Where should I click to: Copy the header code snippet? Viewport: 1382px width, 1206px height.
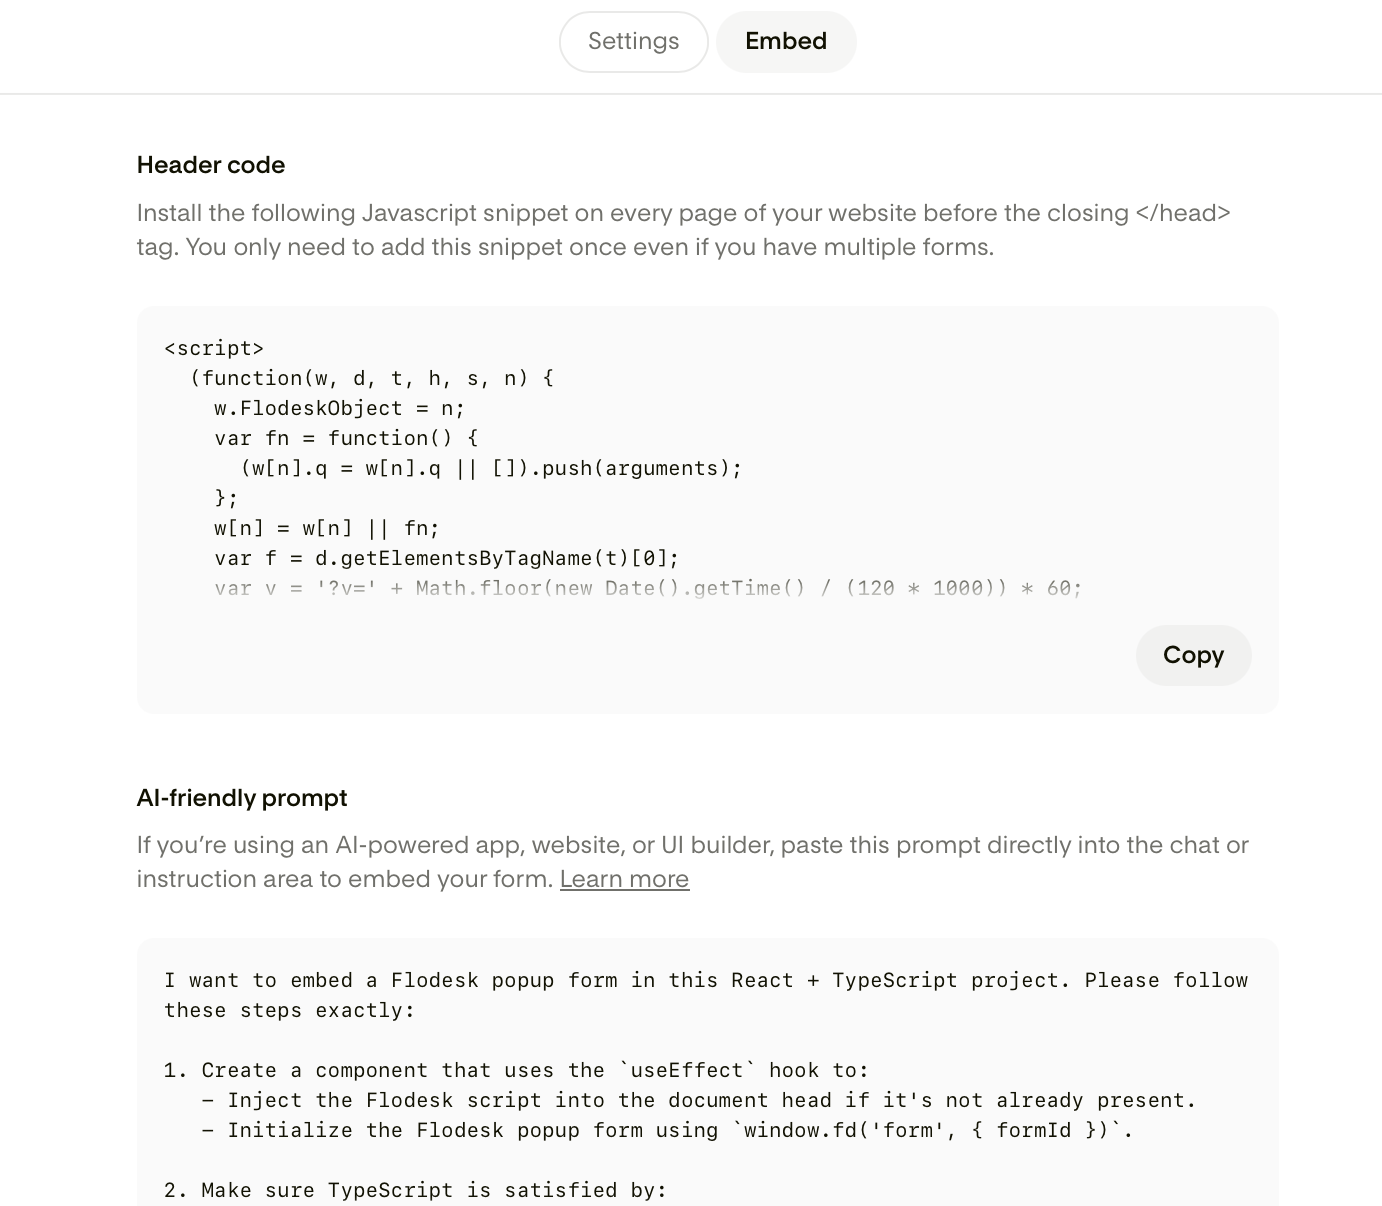[x=1193, y=655]
